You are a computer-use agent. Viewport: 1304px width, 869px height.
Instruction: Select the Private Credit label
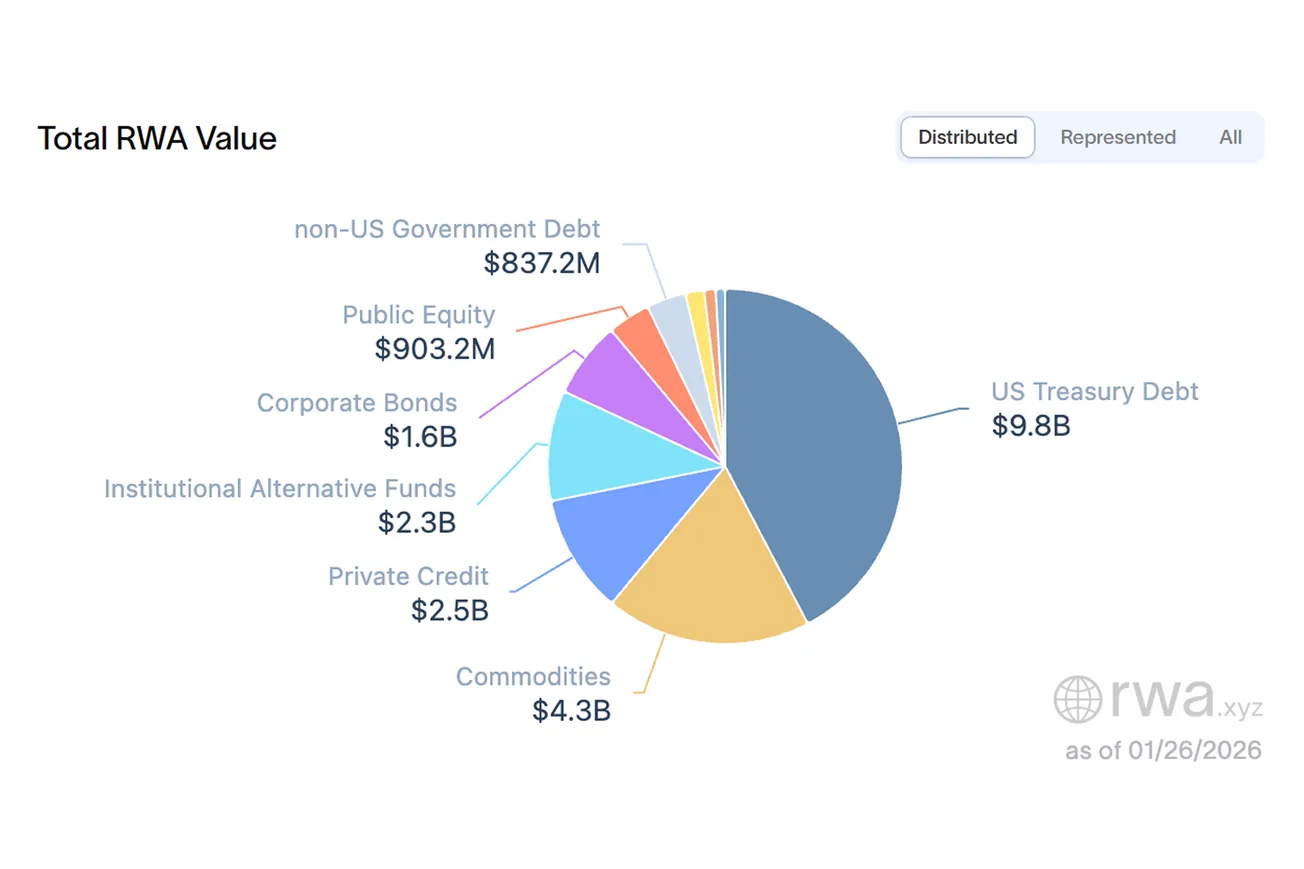pyautogui.click(x=408, y=576)
